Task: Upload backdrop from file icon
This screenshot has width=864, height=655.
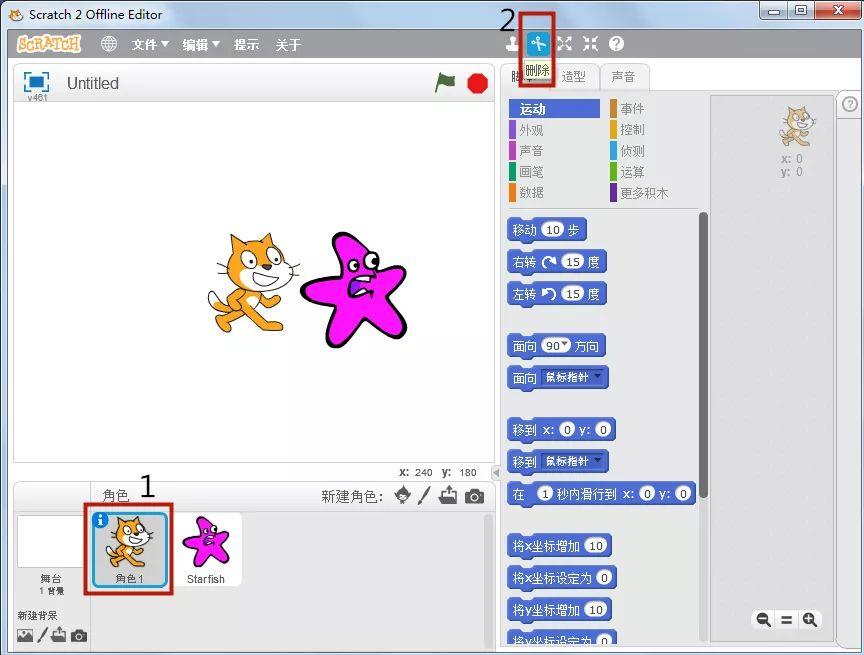Action: pyautogui.click(x=58, y=635)
